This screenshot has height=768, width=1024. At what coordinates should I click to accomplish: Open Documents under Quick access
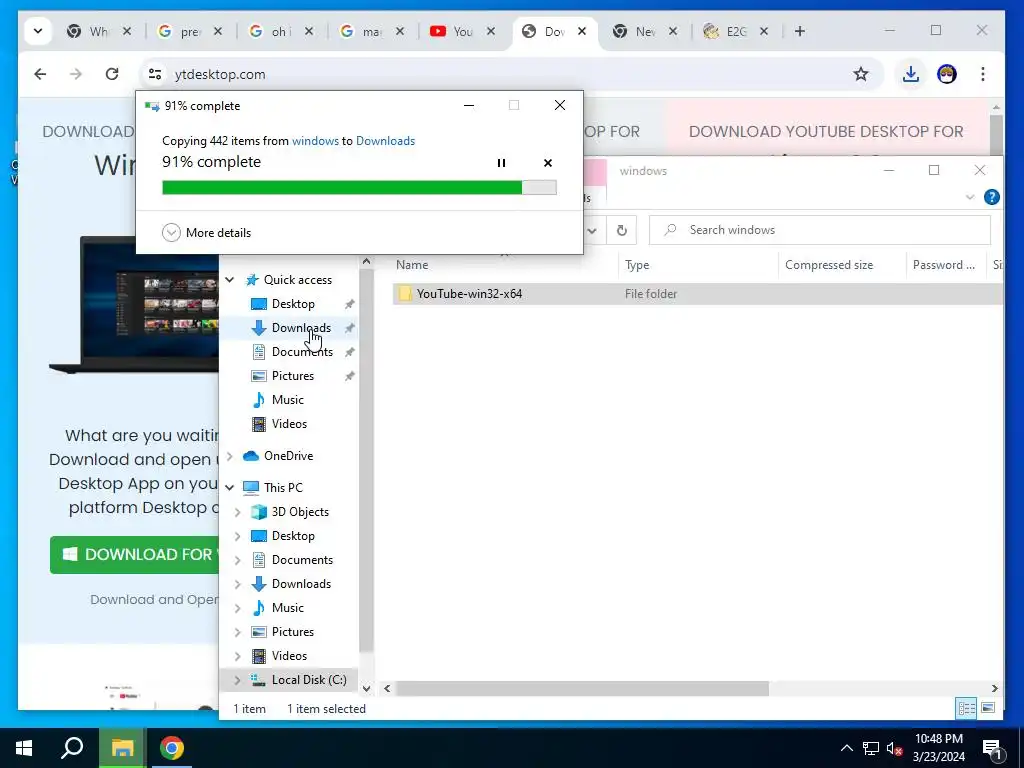click(302, 352)
